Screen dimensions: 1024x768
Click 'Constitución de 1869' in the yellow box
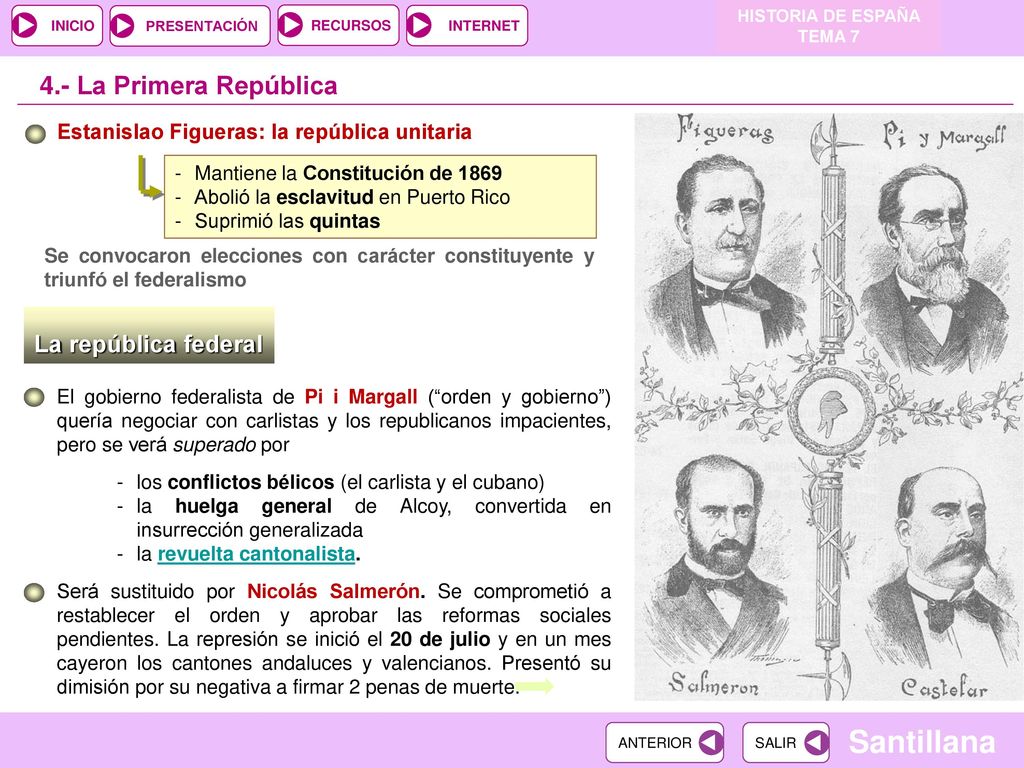402,173
